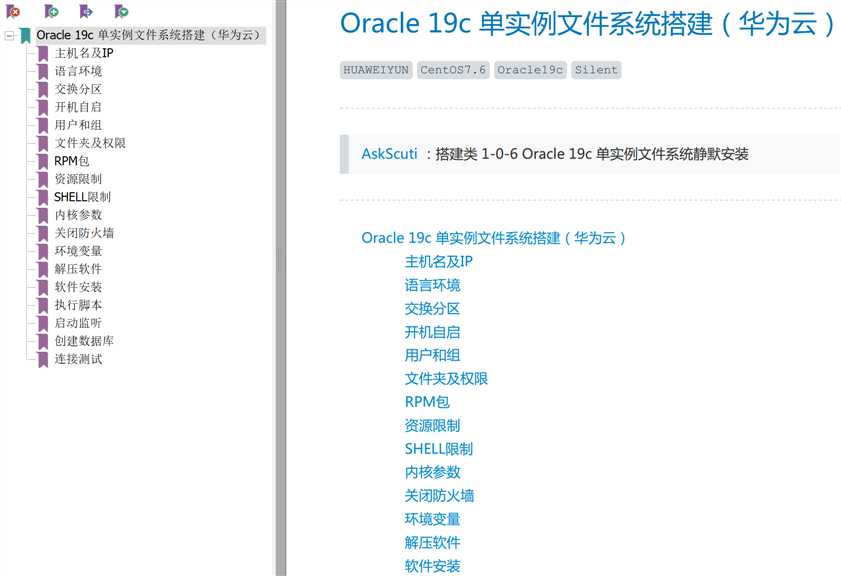Follow the contents link Oracle 19c 单实例文件系统搭建（华为云）

pyautogui.click(x=493, y=238)
